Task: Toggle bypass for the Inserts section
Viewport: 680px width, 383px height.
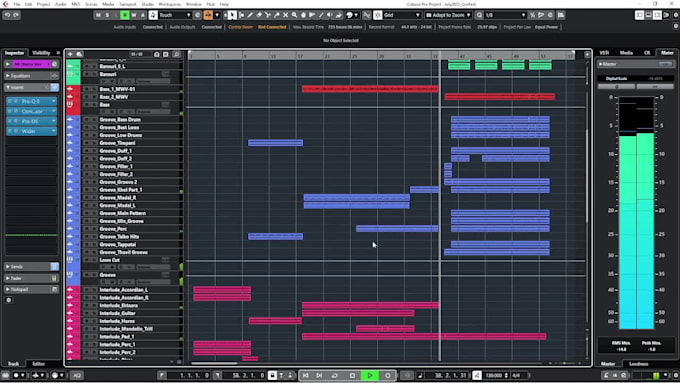Action: pos(54,87)
